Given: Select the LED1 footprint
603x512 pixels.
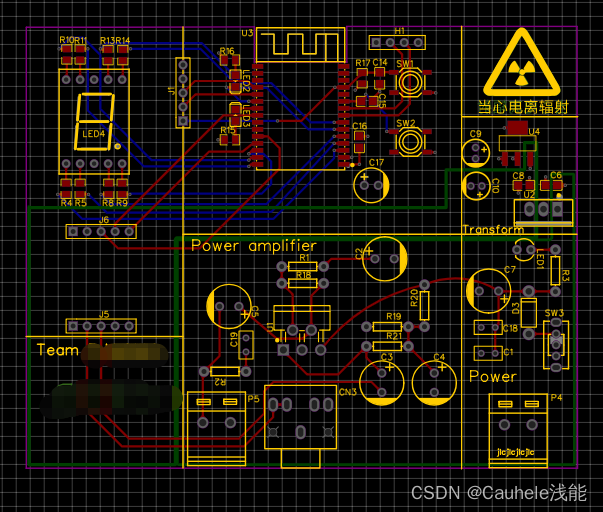Looking at the screenshot, I should [x=524, y=250].
